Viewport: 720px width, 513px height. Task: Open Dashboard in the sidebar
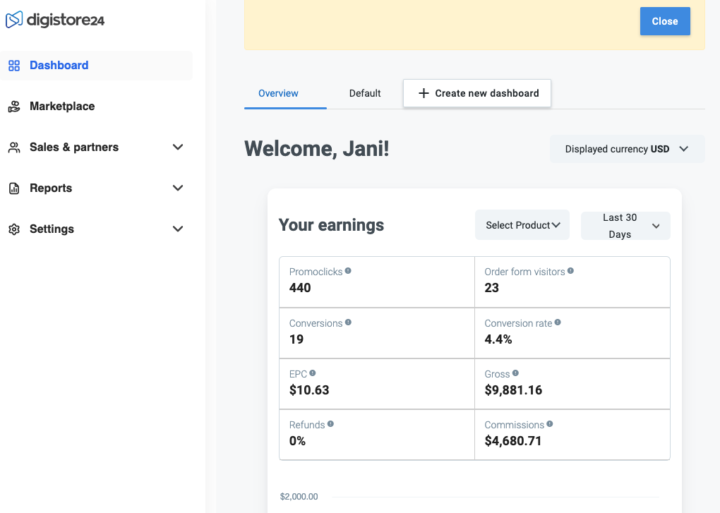96,66
